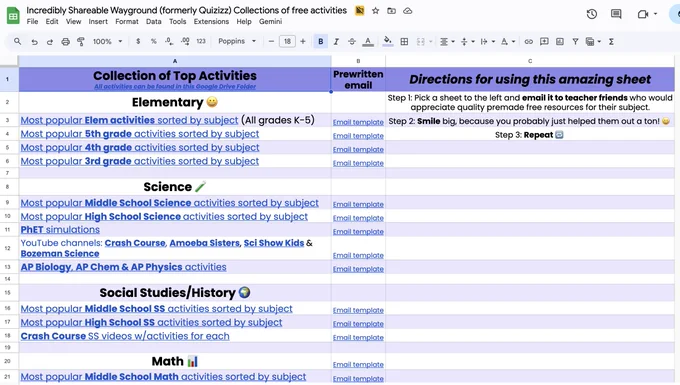This screenshot has height=385, width=680.
Task: Open the Data menu
Action: click(154, 21)
